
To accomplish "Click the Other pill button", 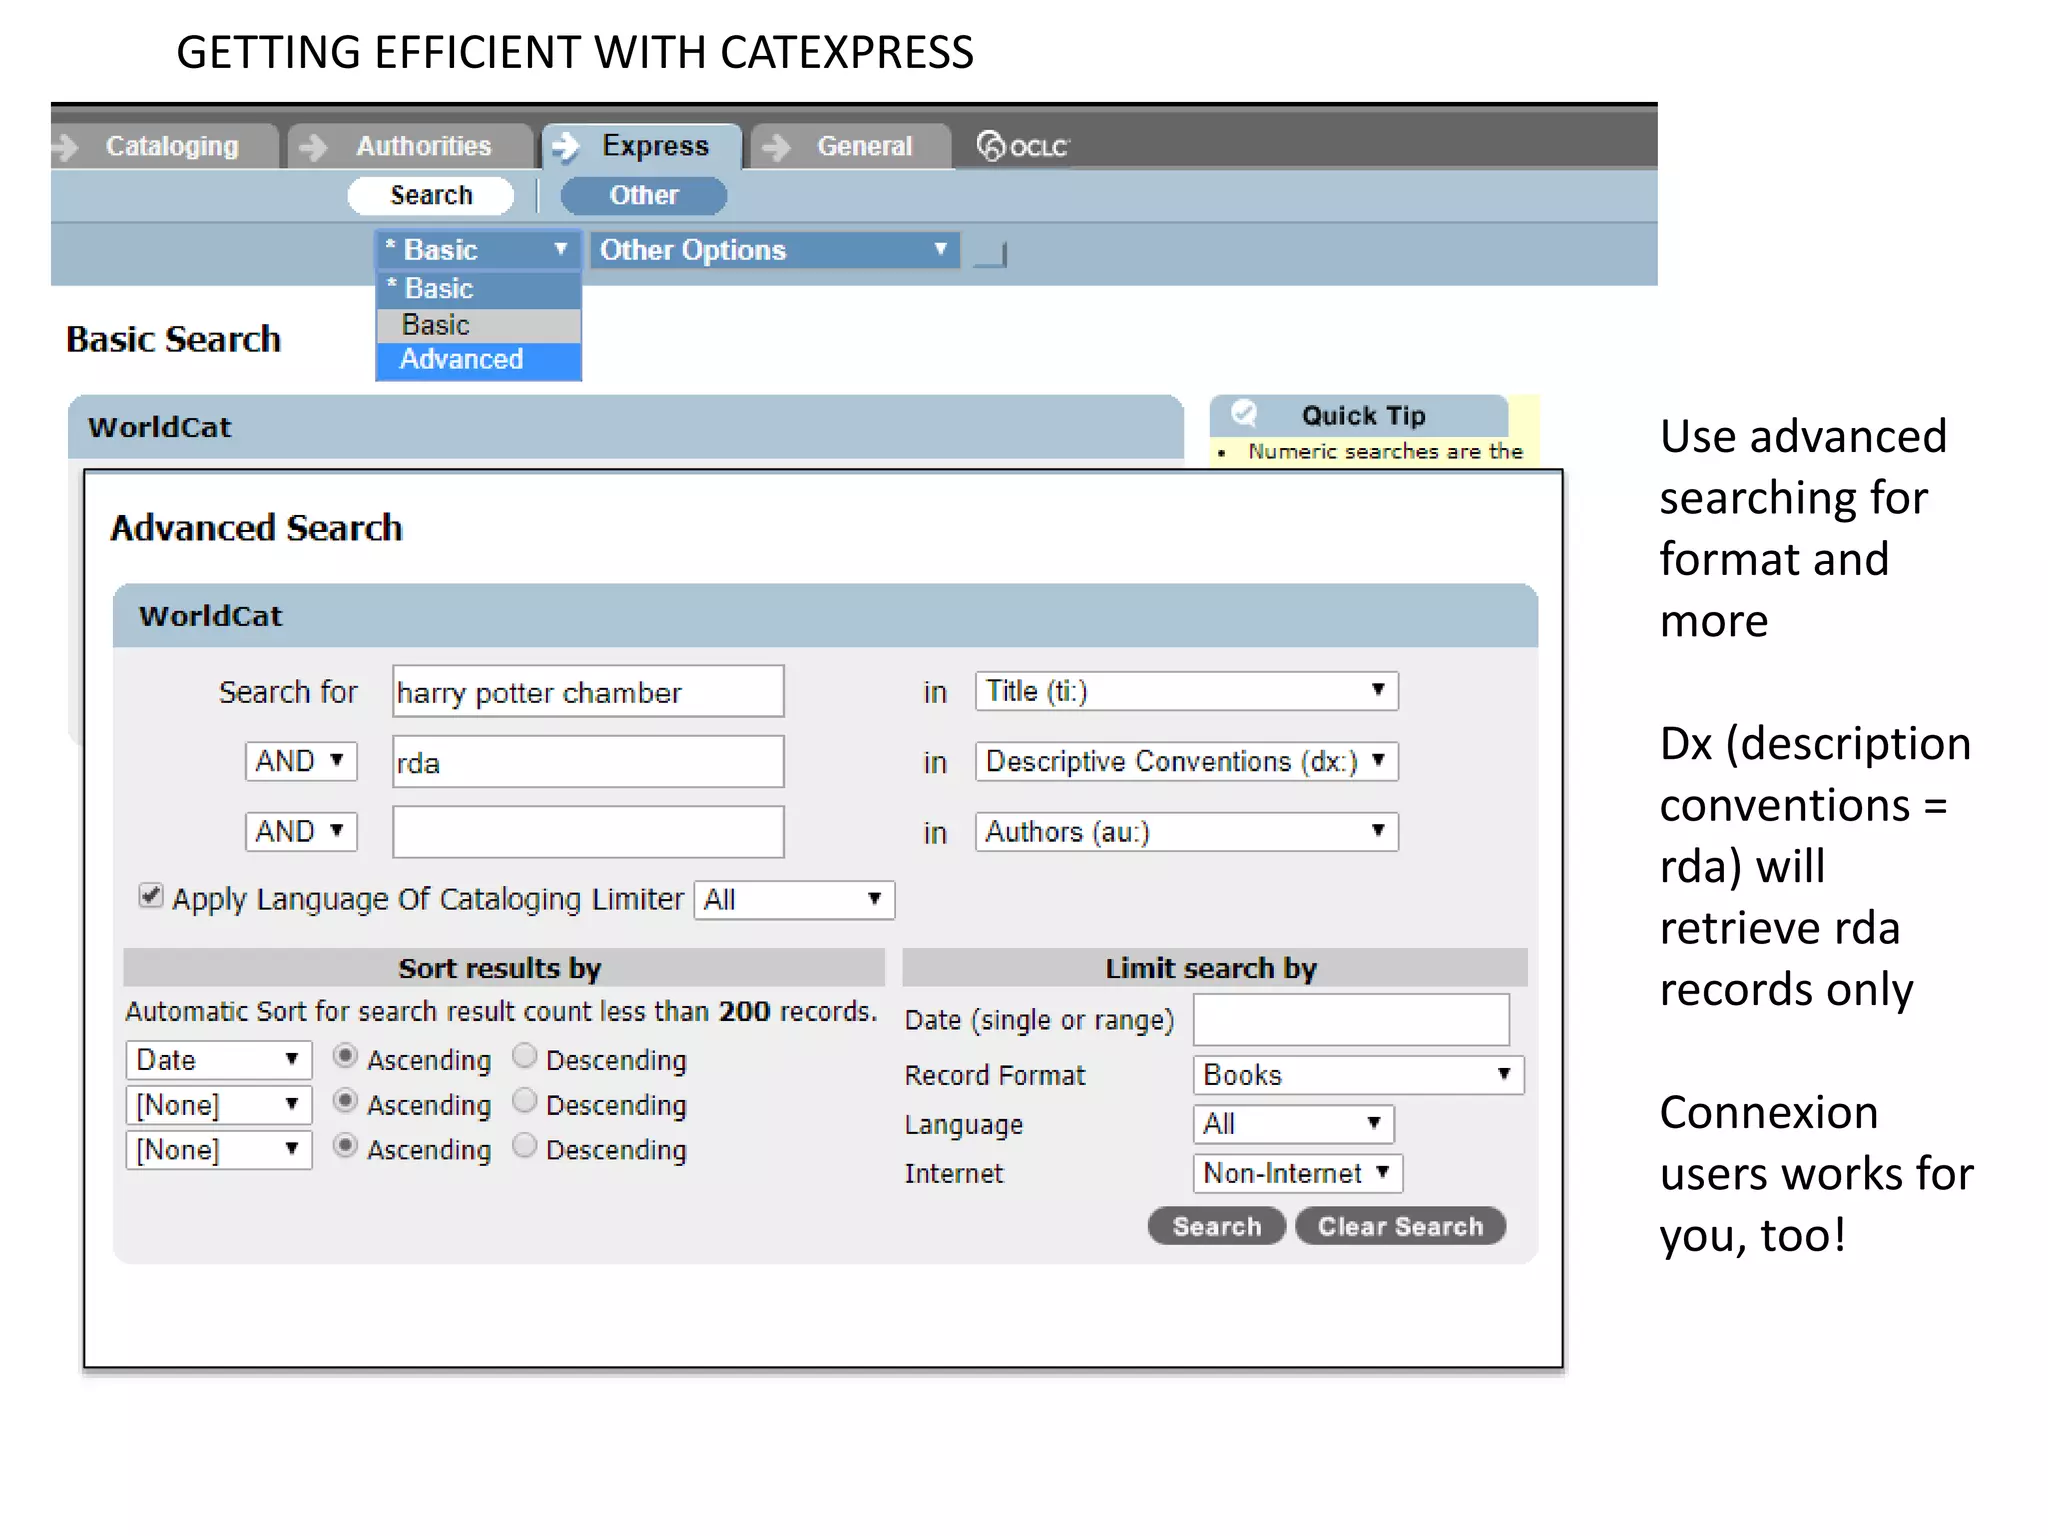I will [x=644, y=195].
